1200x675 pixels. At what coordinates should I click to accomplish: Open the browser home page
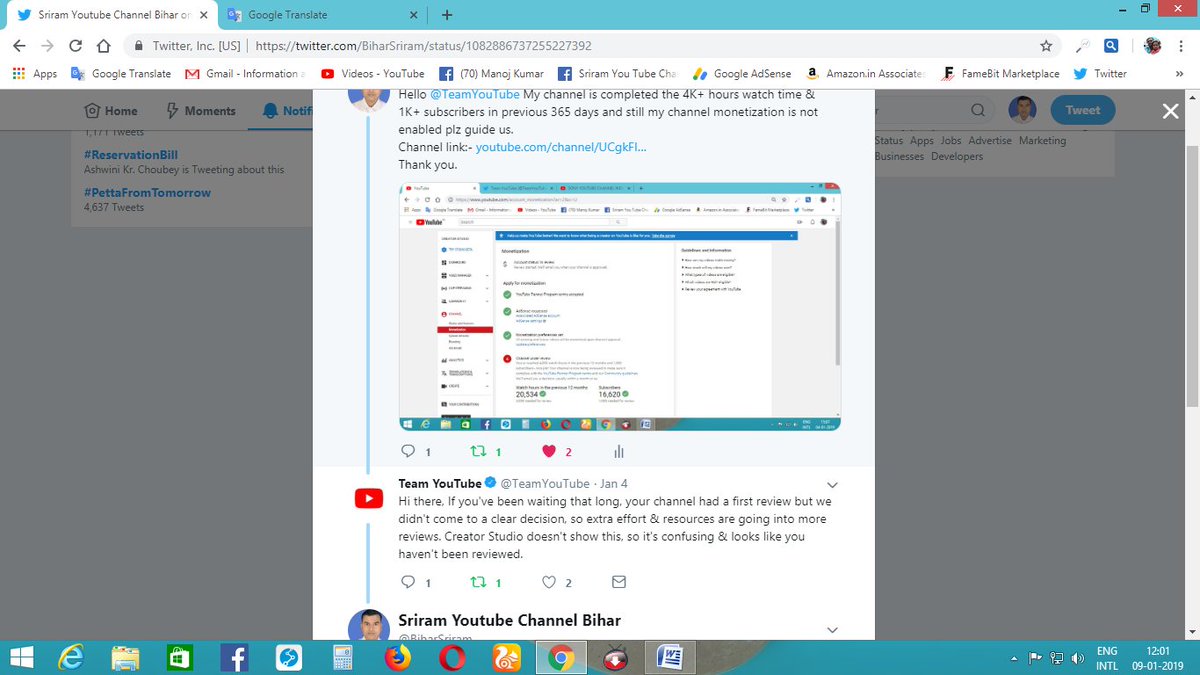coord(102,46)
